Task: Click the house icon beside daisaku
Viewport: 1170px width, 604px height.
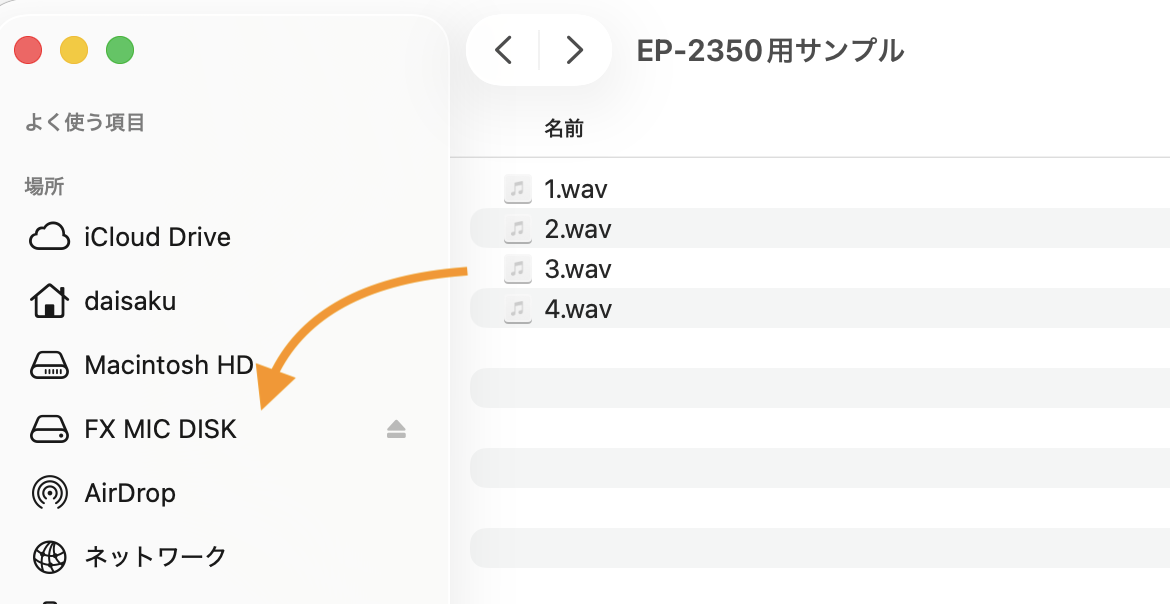Action: [x=49, y=301]
